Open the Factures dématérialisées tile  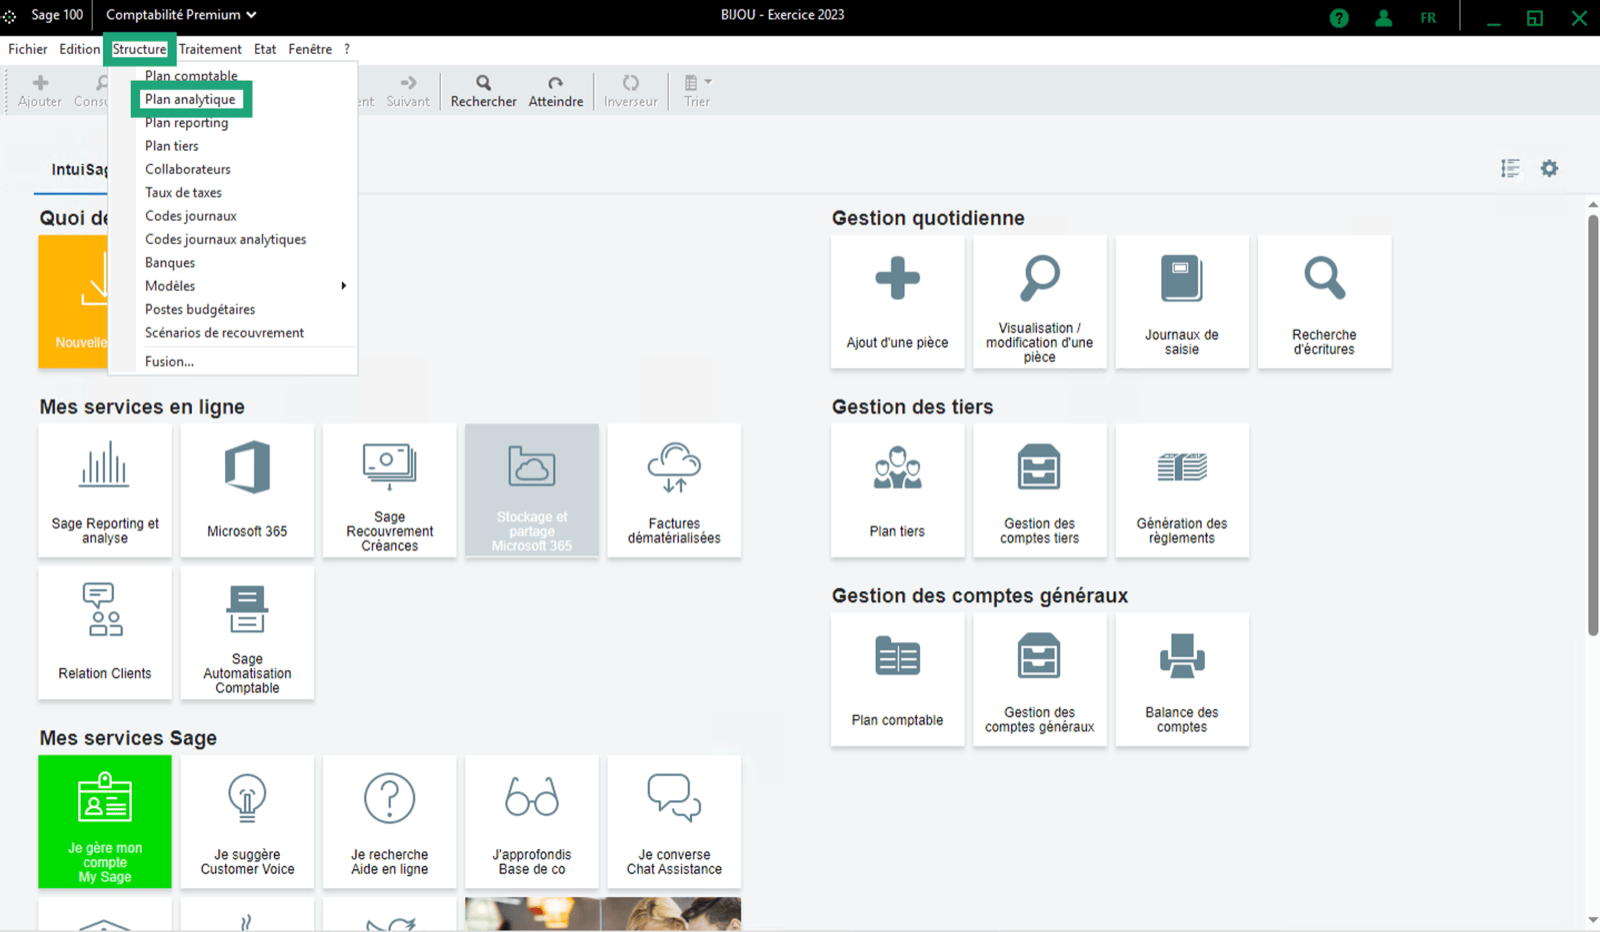(x=674, y=491)
